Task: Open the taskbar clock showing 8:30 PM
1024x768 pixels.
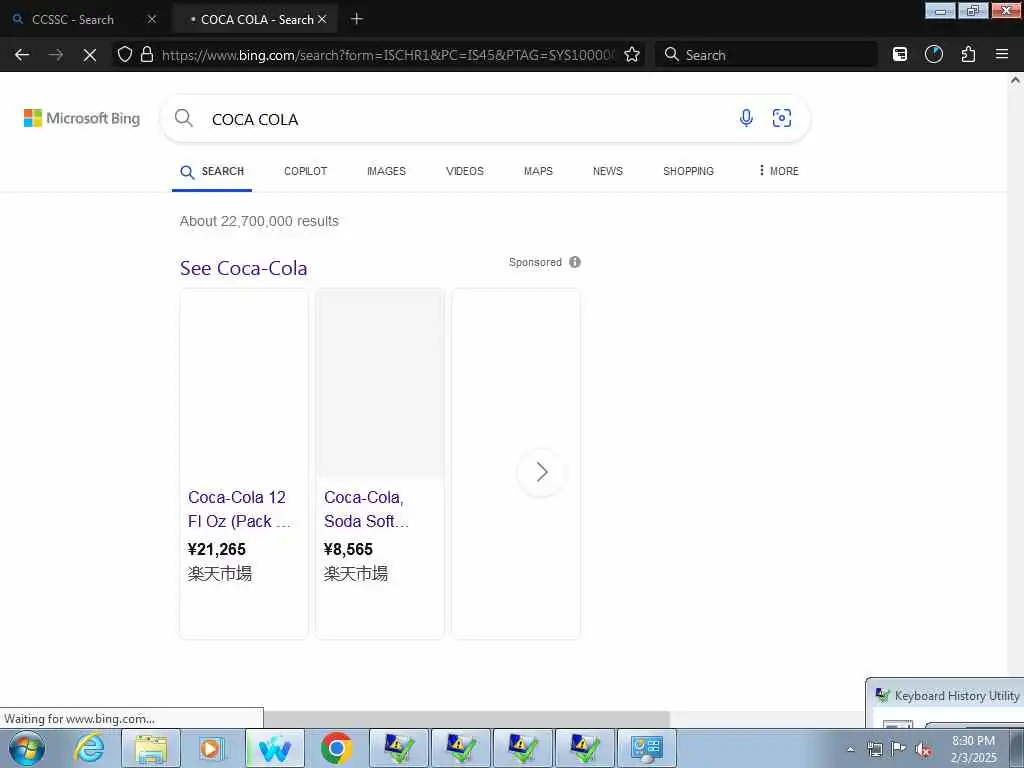Action: coord(973,749)
